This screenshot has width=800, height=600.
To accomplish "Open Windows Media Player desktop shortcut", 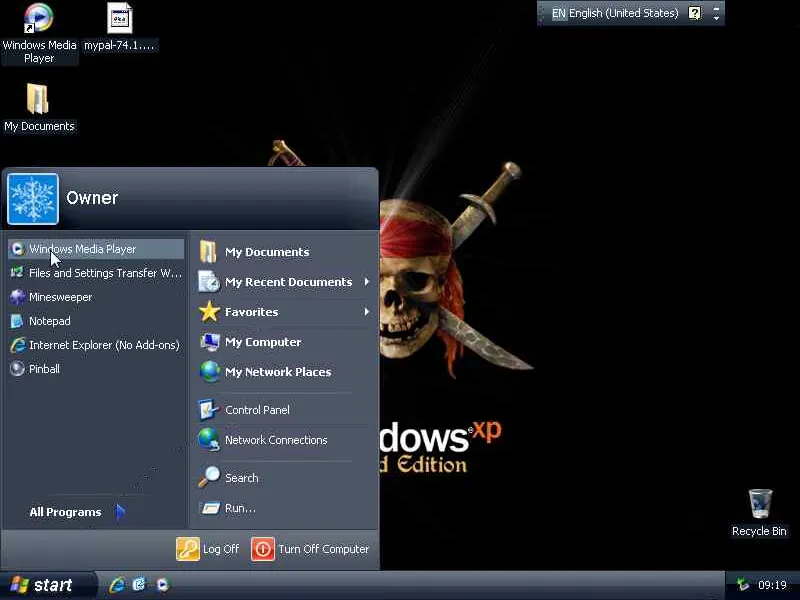I will 39,33.
